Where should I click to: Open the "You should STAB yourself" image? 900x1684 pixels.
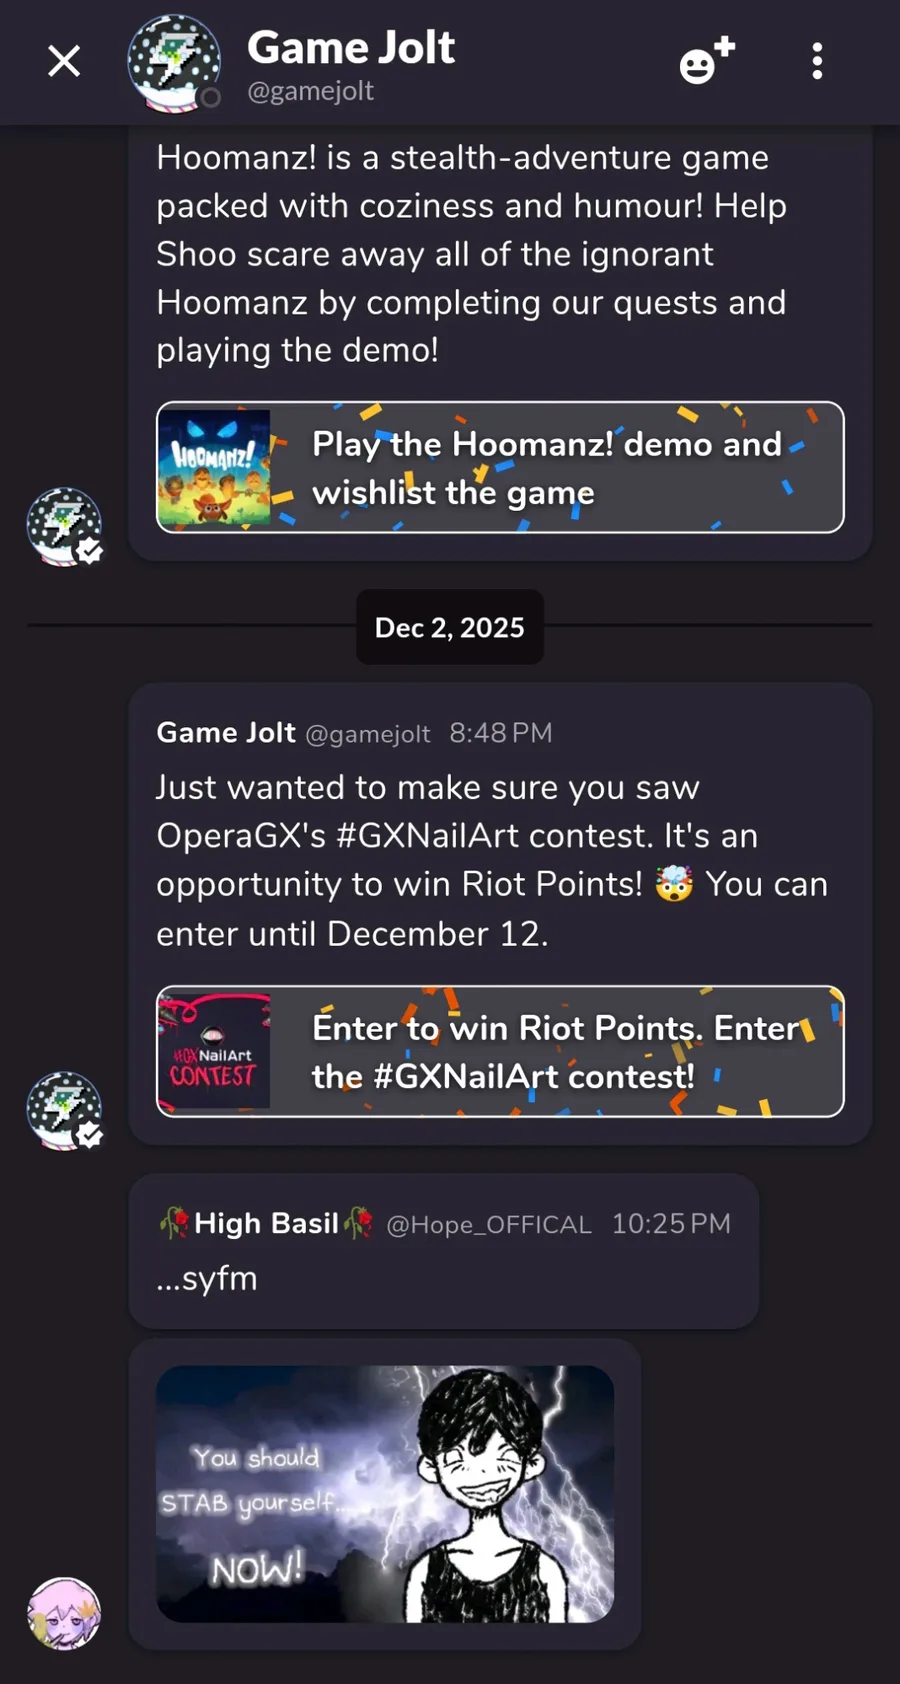[385, 1494]
